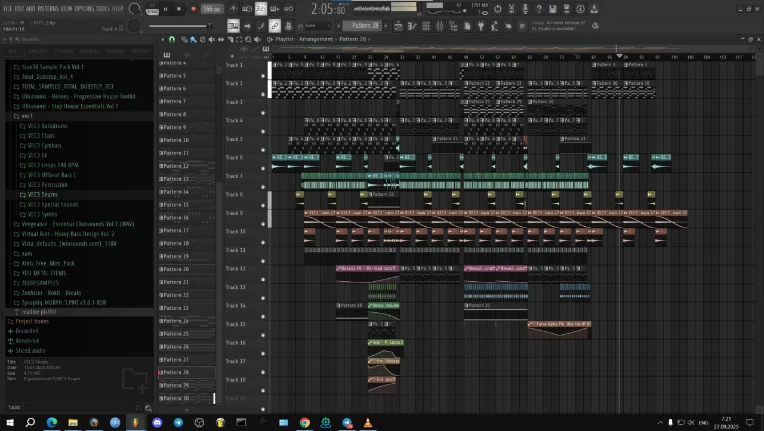Open the Pattern 28 selector dropdown
Screen dimensions: 764x431
(x=364, y=25)
